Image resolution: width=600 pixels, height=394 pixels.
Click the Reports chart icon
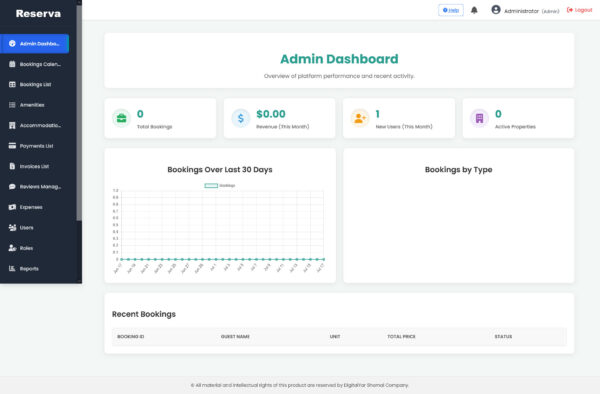pos(12,269)
